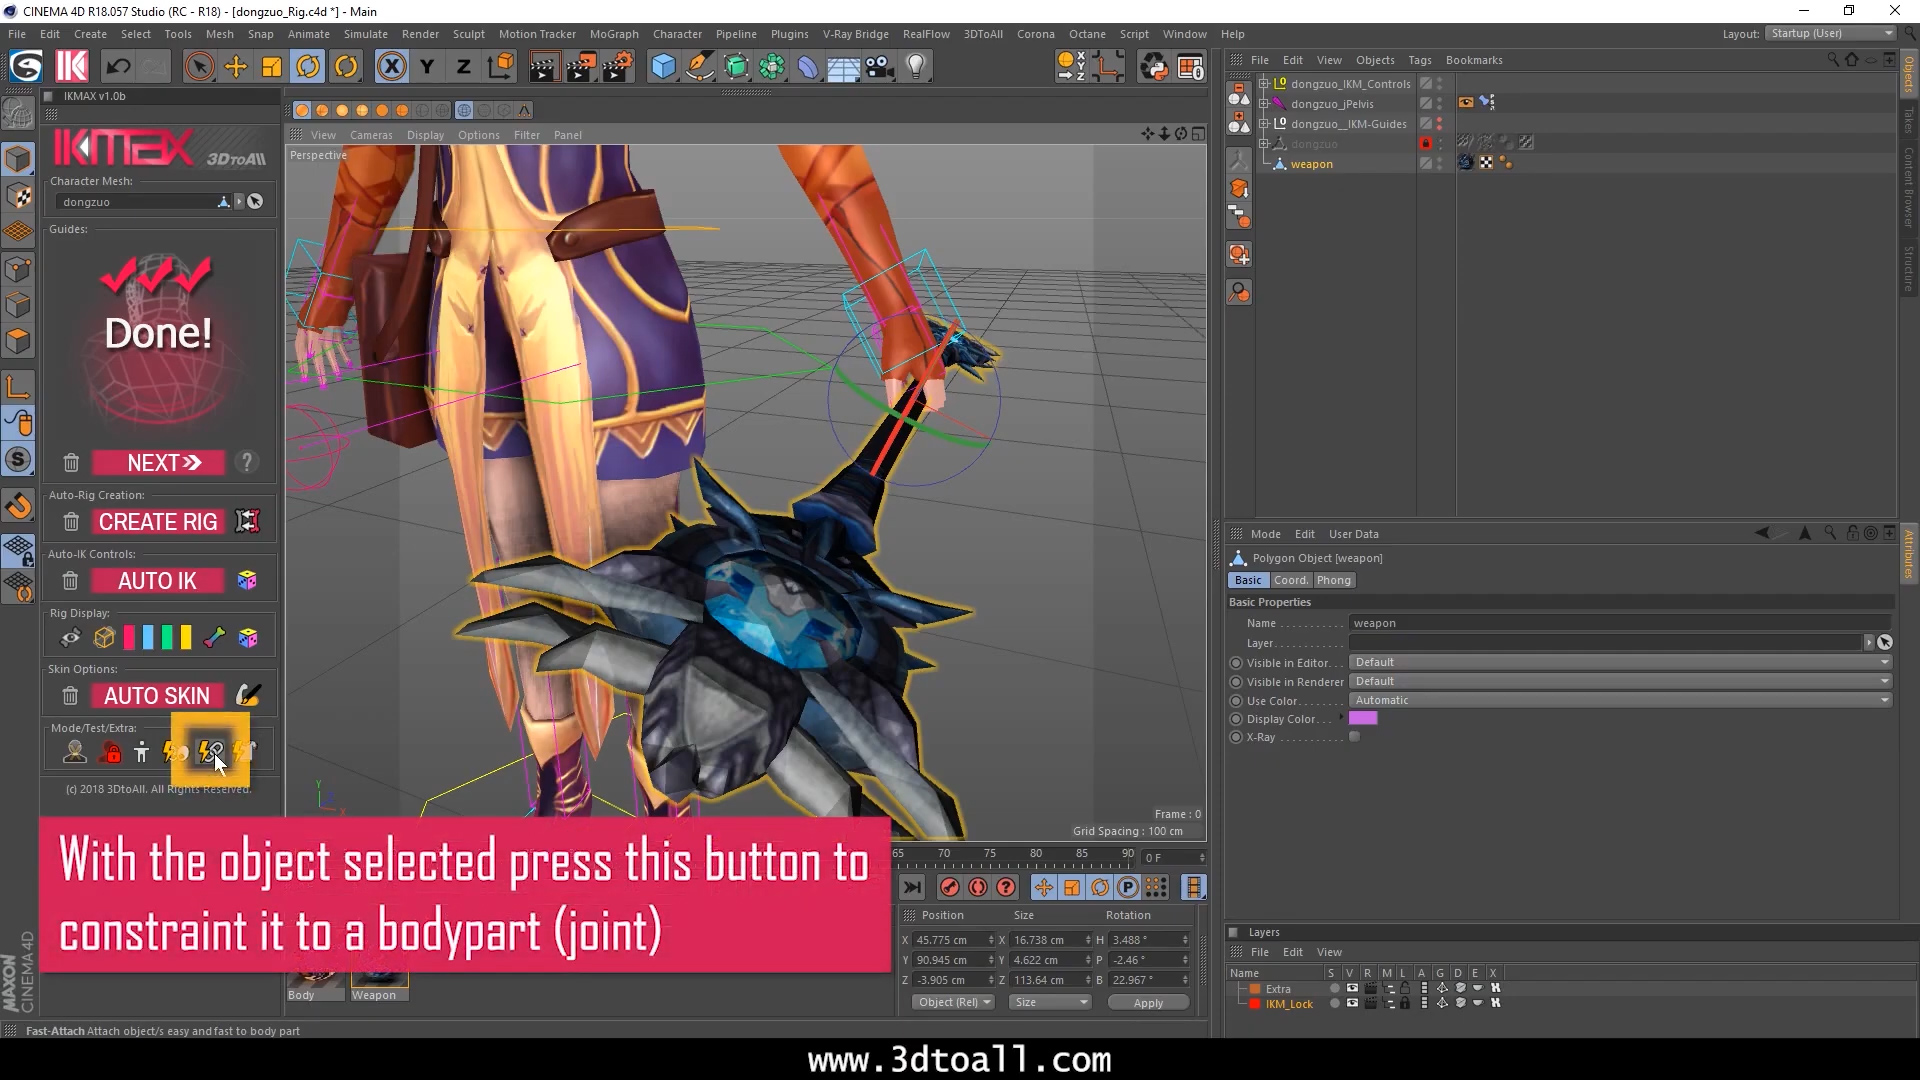The height and width of the screenshot is (1080, 1920).
Task: Click the T-pose figure icon
Action: [142, 752]
